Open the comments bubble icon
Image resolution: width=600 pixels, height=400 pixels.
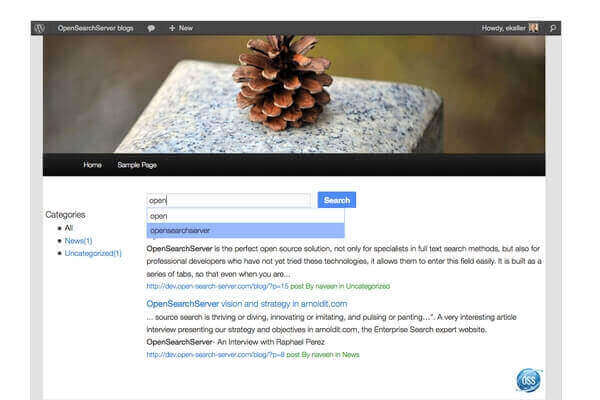[151, 28]
